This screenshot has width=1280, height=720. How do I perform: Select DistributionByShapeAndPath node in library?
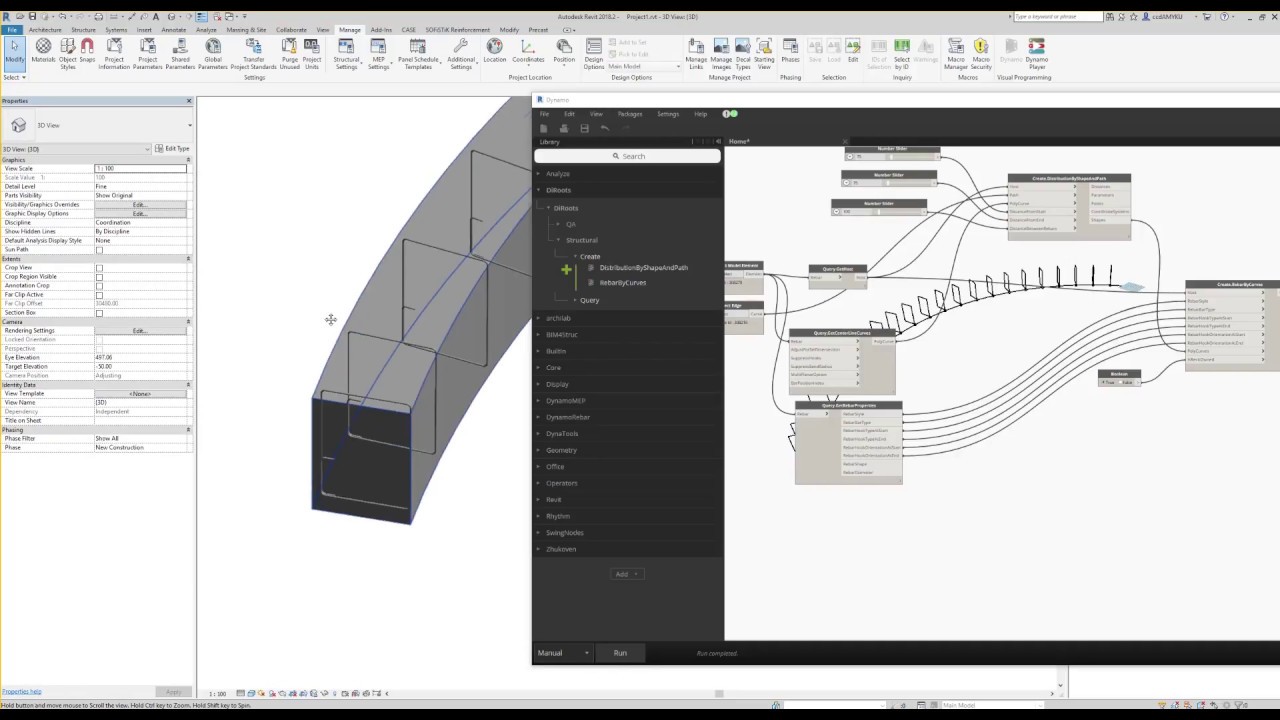pyautogui.click(x=643, y=268)
